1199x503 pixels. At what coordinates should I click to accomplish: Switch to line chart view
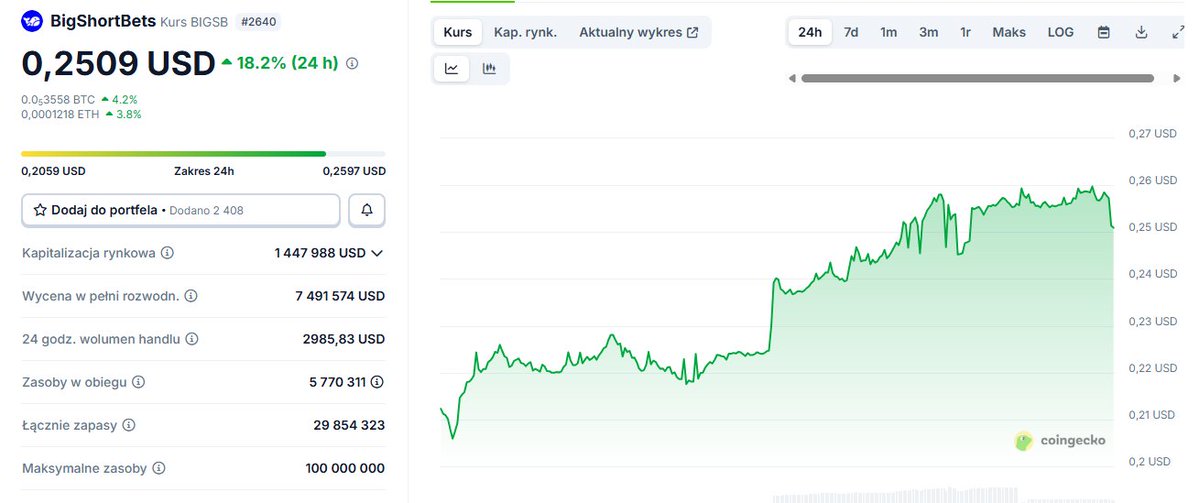coord(451,69)
